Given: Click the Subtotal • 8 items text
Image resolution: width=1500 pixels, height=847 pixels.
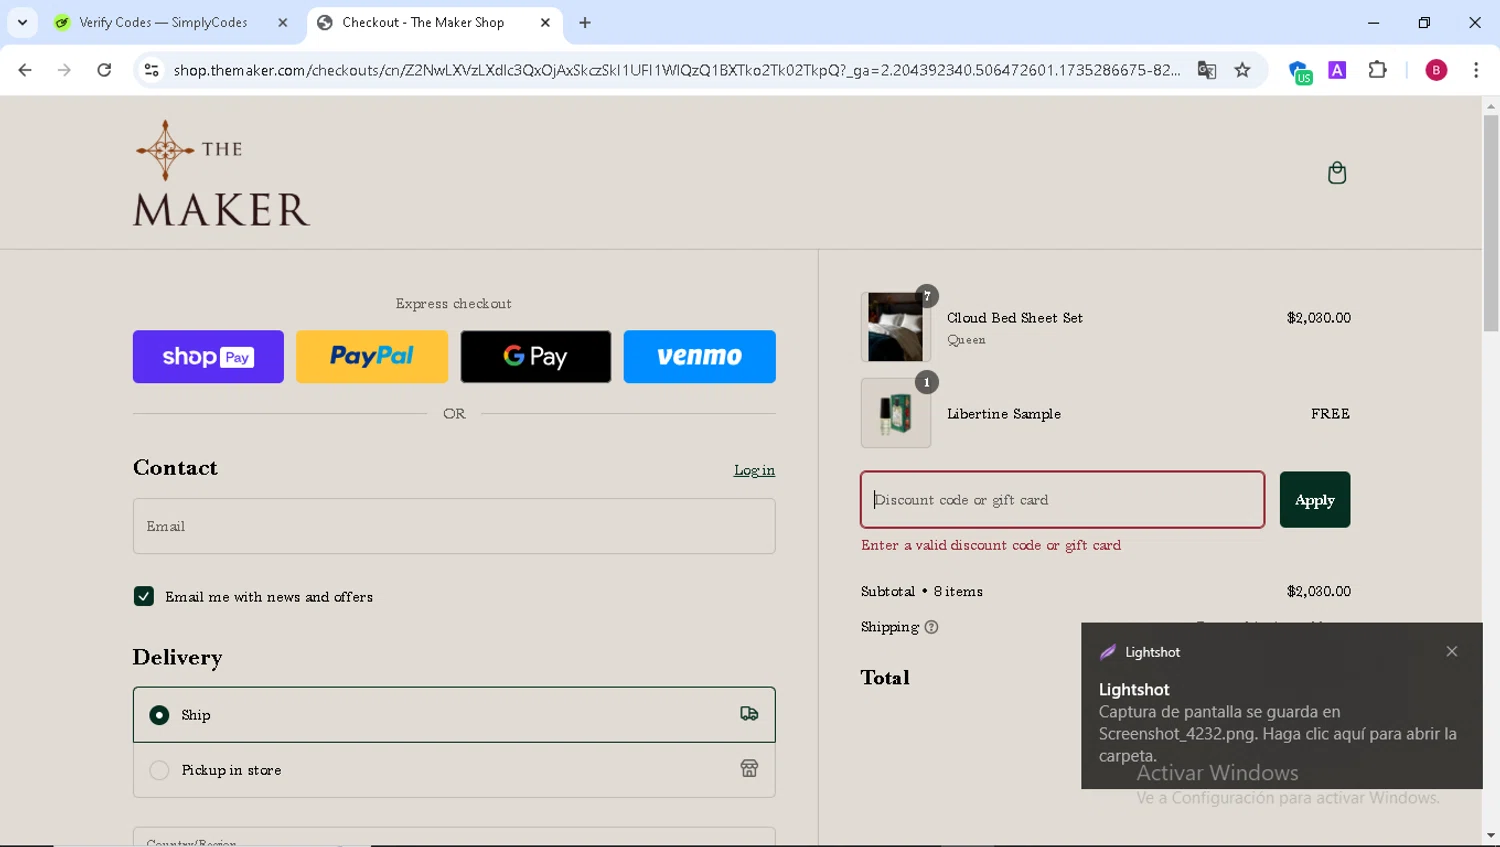Looking at the screenshot, I should point(921,591).
